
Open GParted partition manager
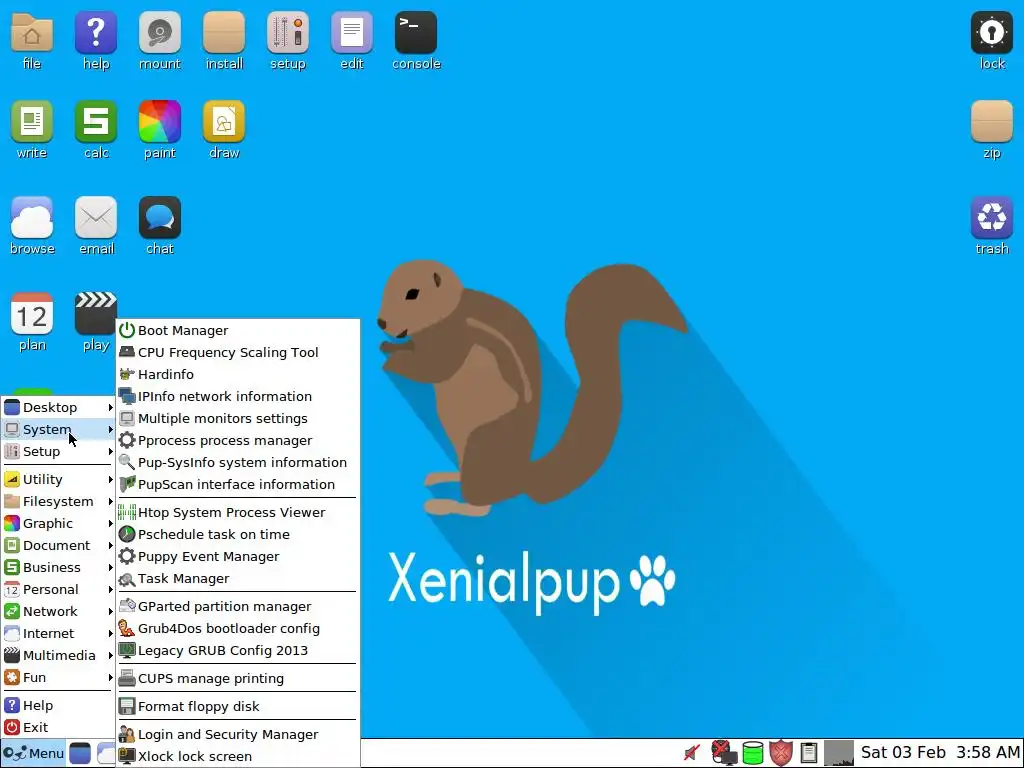(238, 607)
